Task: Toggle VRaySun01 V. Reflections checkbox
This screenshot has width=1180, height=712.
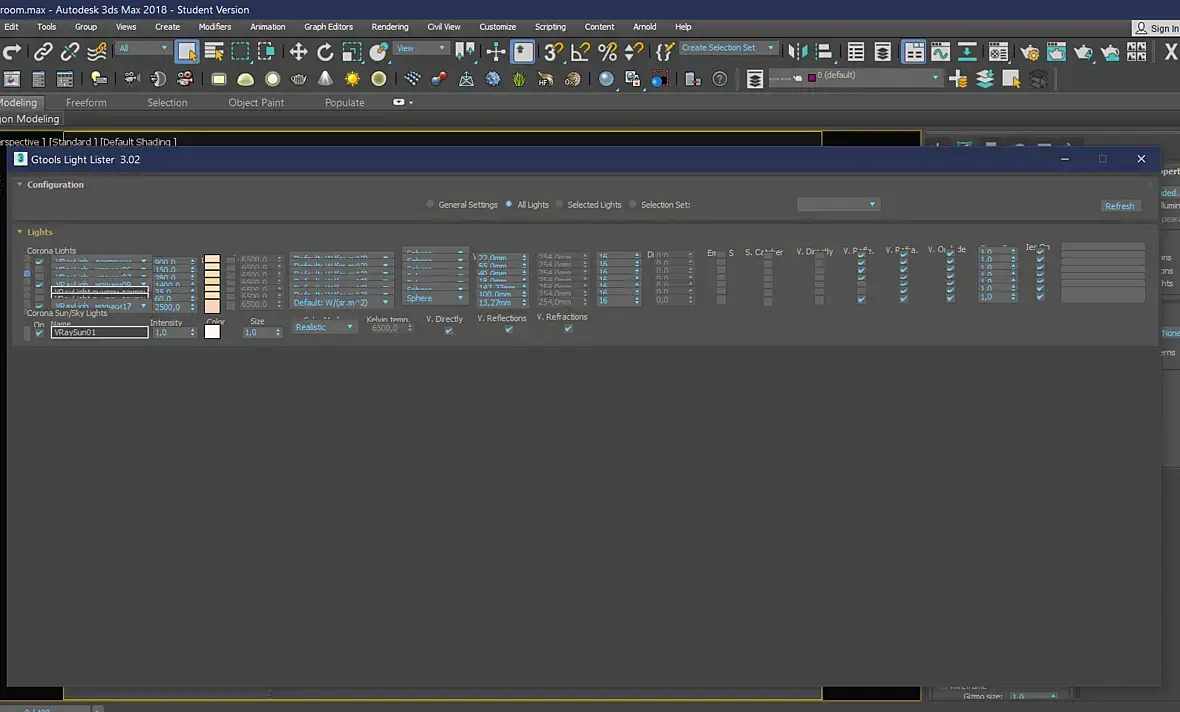Action: 509,330
